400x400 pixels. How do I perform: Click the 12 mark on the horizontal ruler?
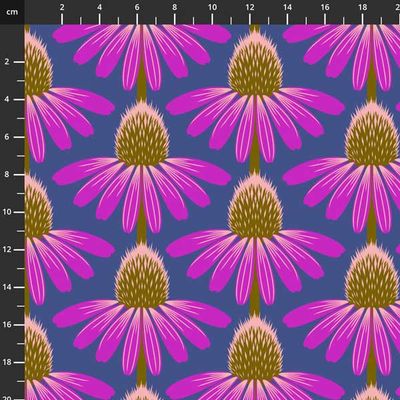250,8
